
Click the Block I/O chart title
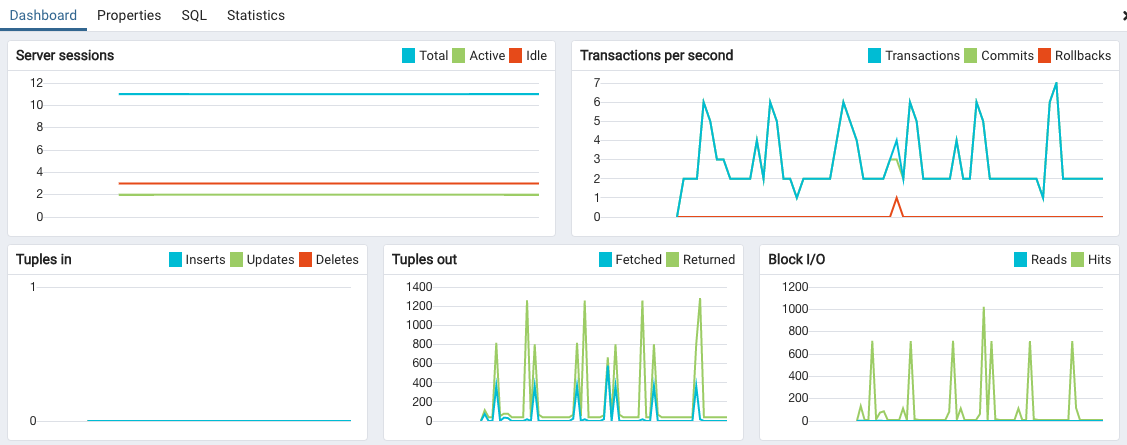coord(796,260)
